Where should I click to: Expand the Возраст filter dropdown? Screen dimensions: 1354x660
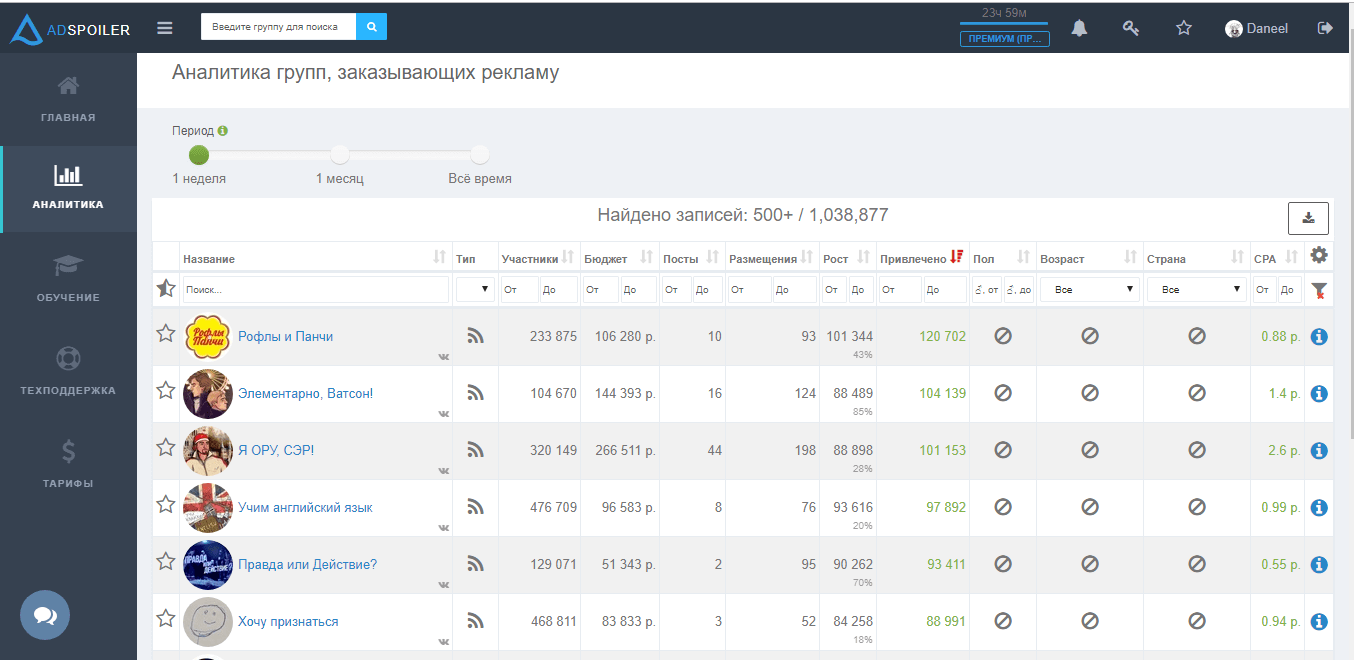pyautogui.click(x=1089, y=290)
